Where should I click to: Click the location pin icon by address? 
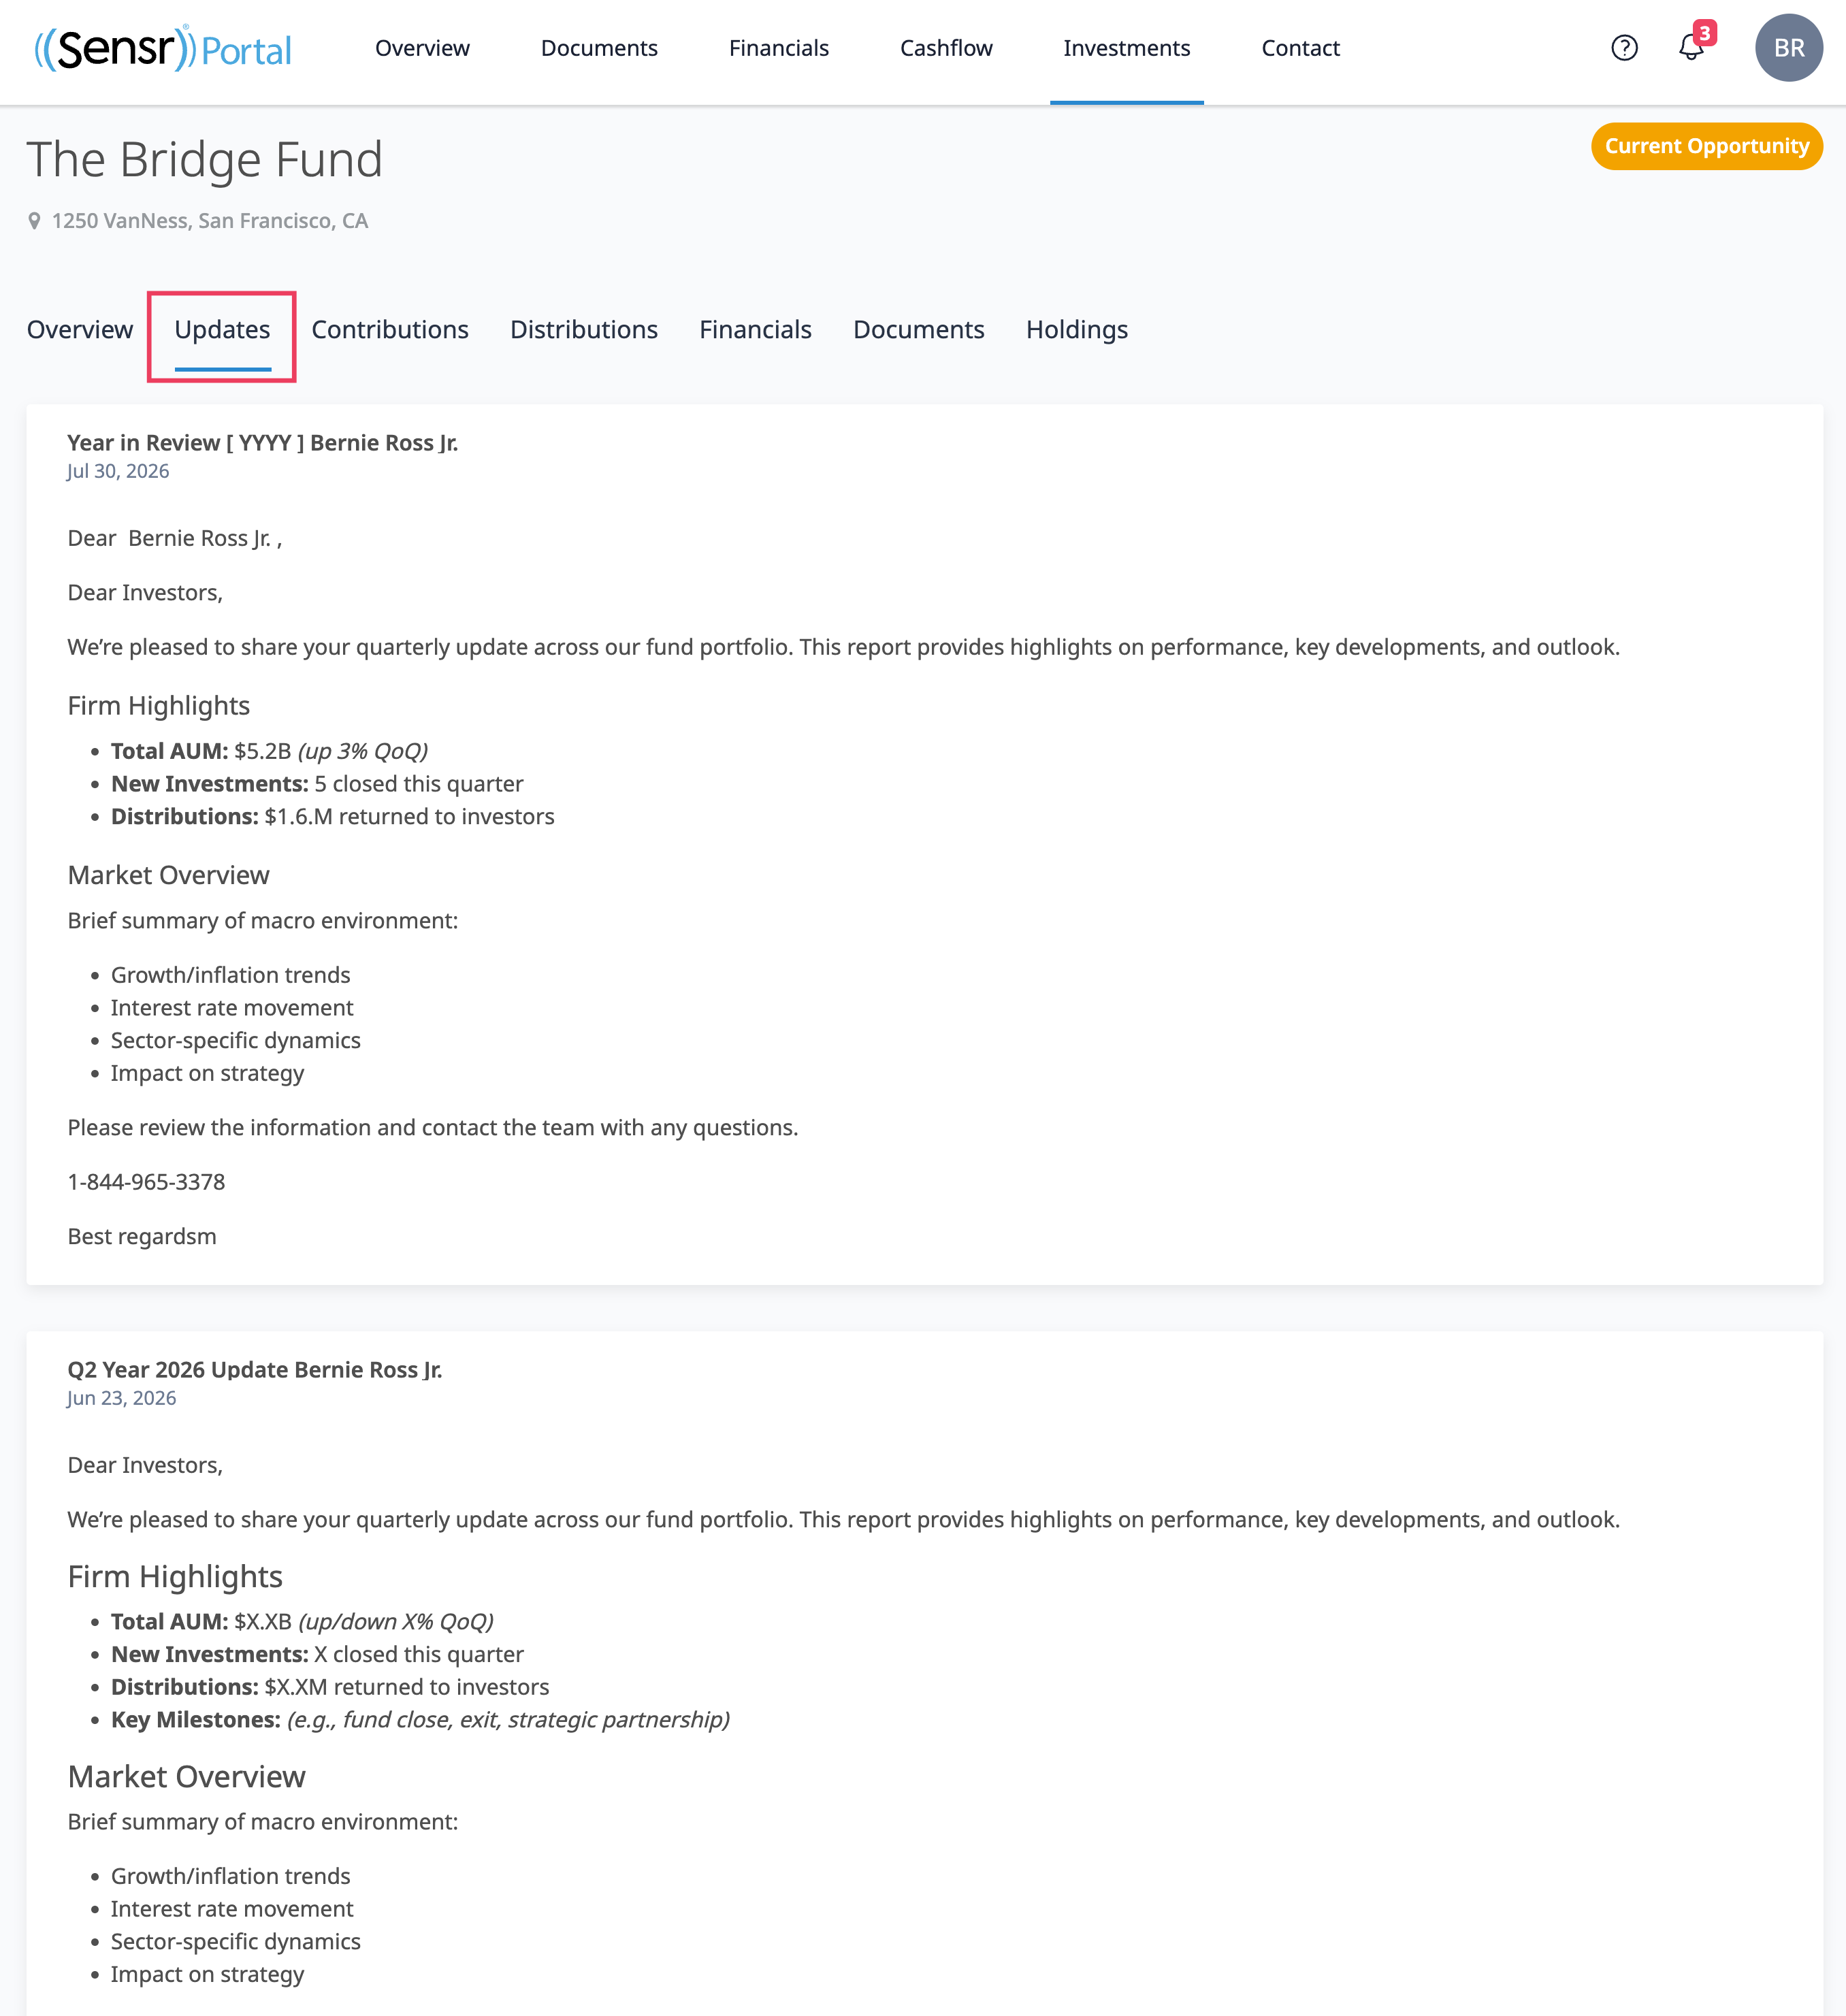34,221
